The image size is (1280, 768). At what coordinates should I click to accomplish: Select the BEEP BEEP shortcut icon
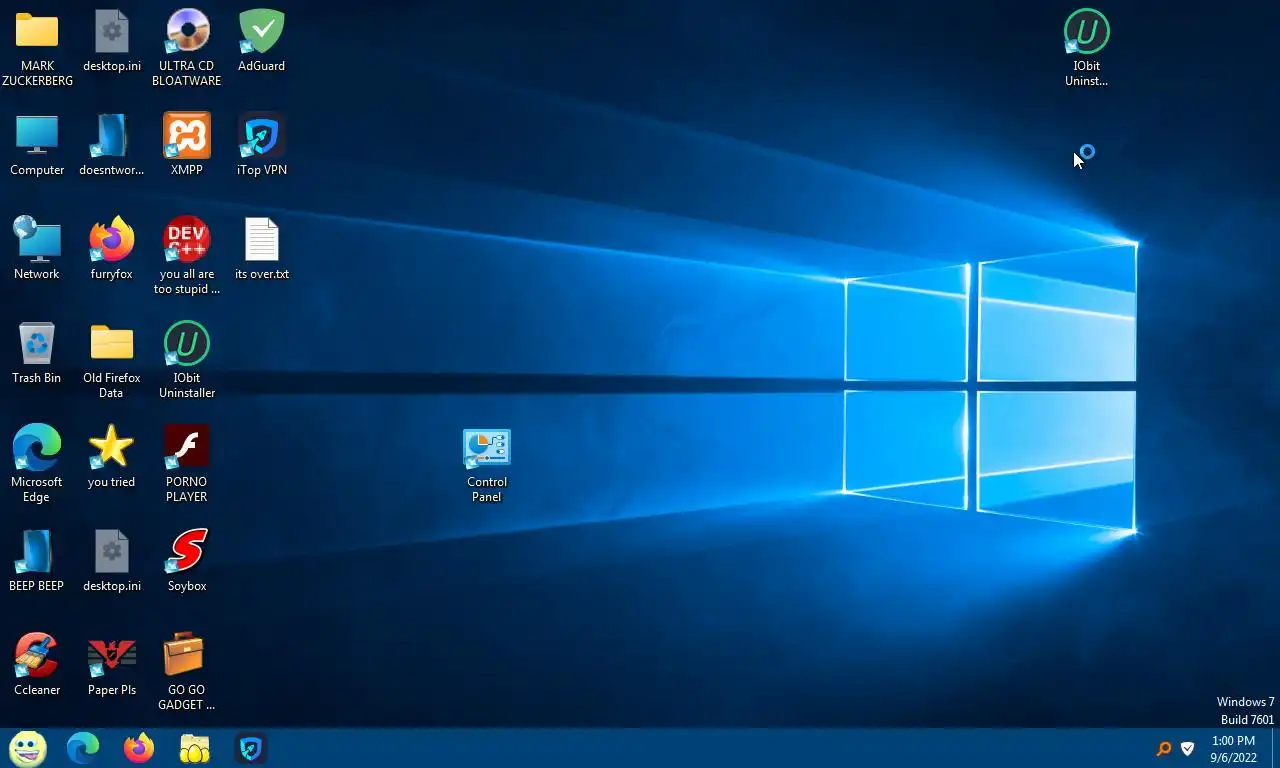pos(37,552)
